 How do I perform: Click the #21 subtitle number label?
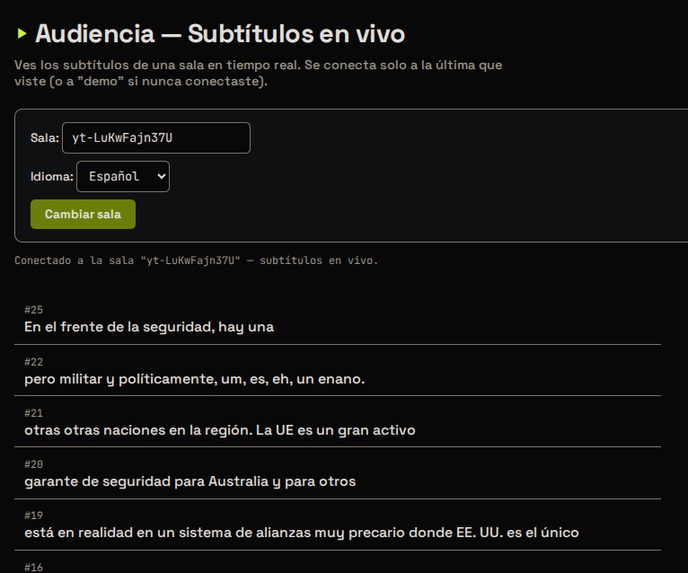coord(34,413)
